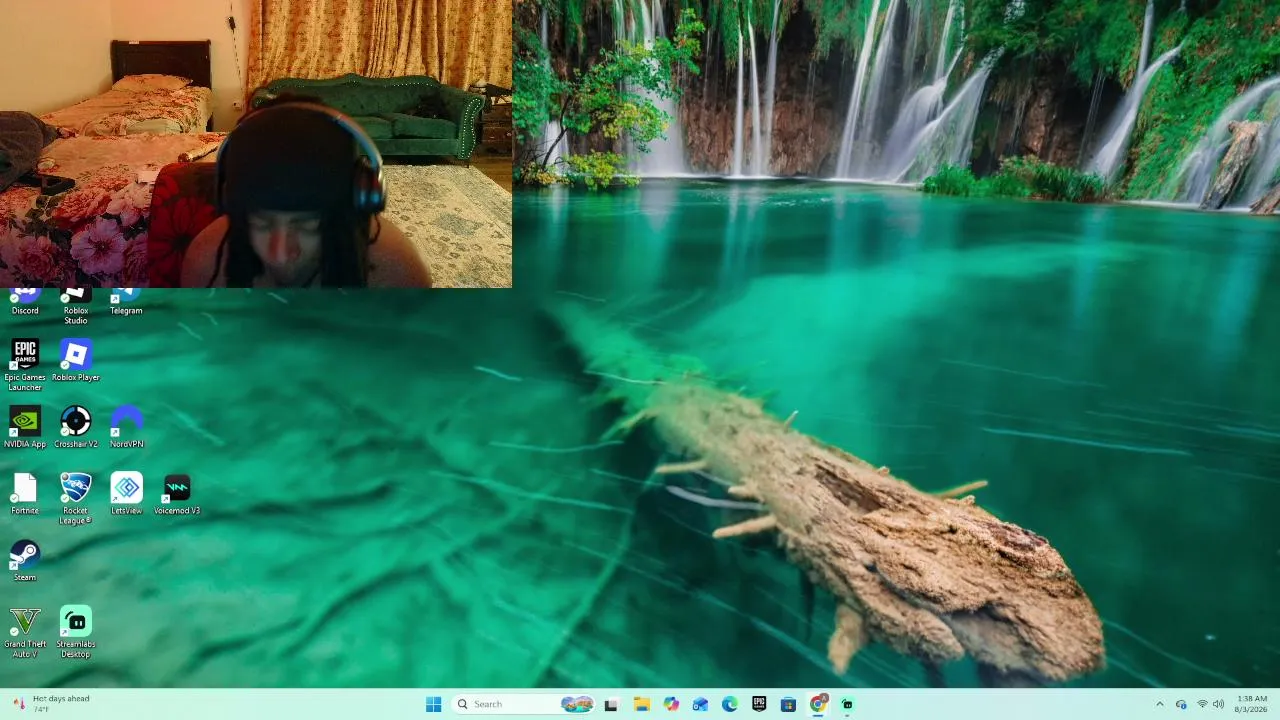The image size is (1280, 720).
Task: Select the LetsView desktop shortcut
Action: [x=126, y=494]
